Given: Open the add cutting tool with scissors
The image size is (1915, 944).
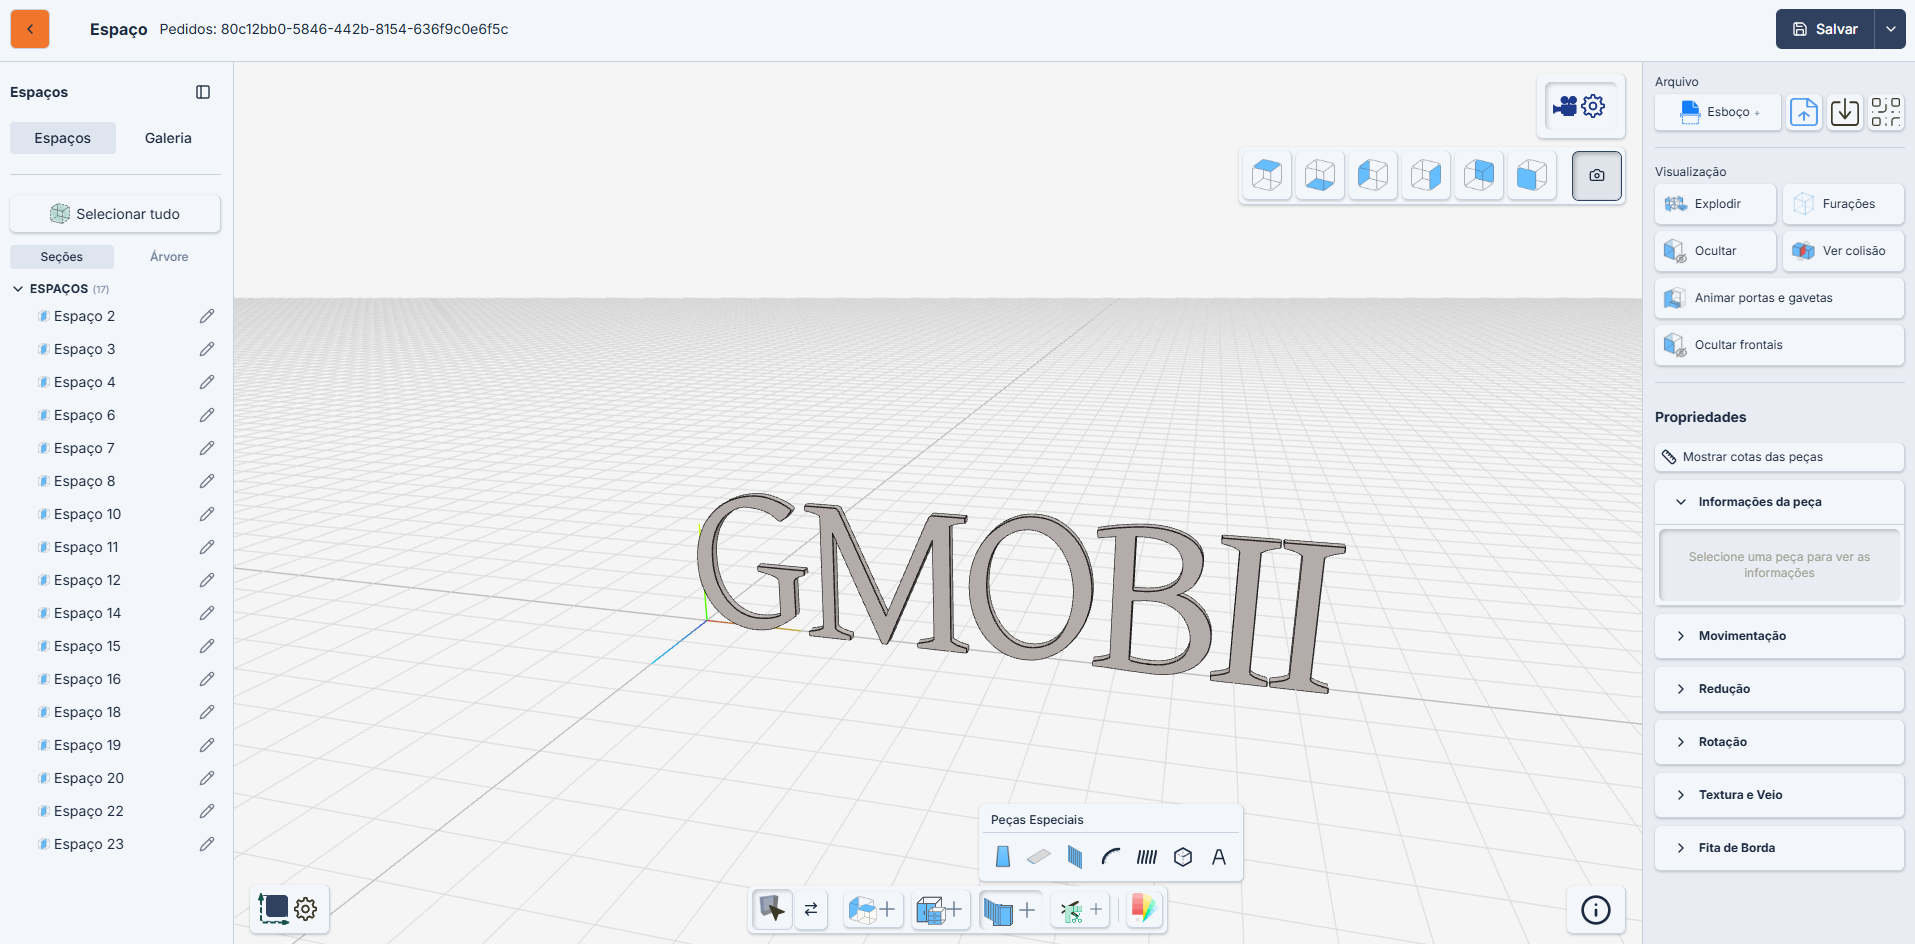Looking at the screenshot, I should point(1081,909).
